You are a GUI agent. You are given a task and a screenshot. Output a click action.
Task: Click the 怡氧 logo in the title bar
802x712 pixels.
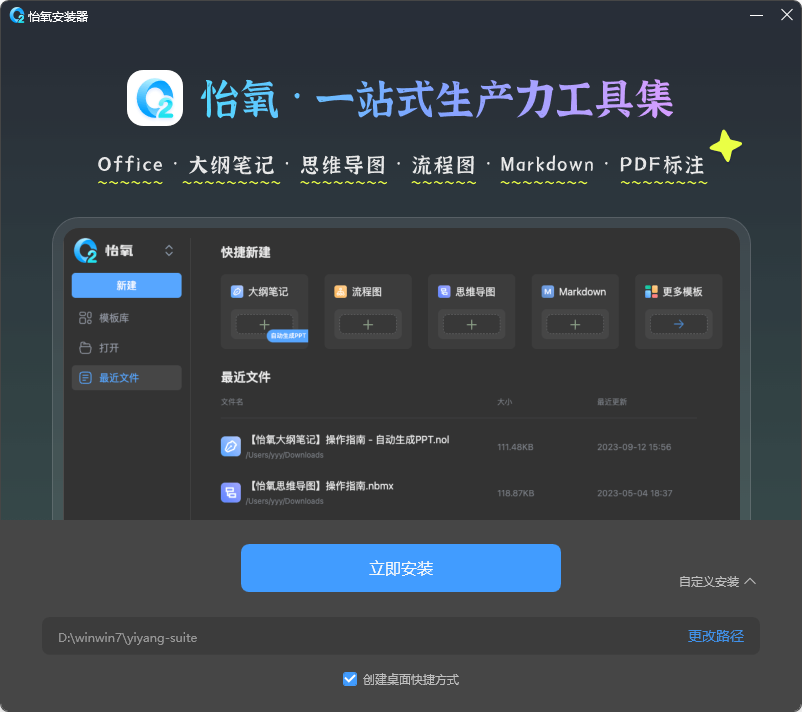click(x=15, y=16)
